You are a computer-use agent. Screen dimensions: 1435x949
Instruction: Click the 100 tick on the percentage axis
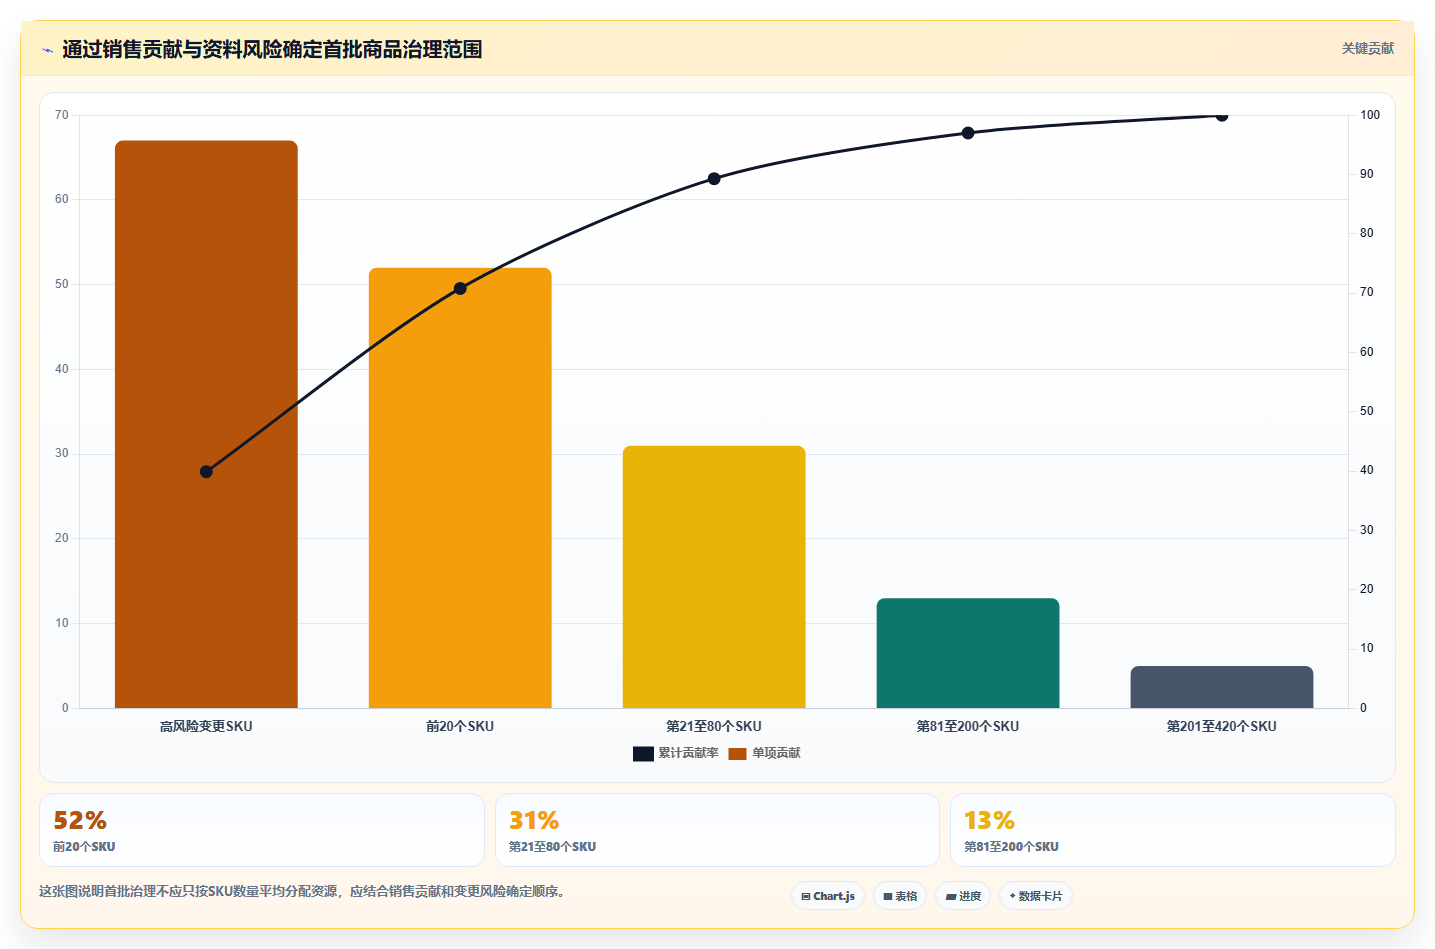coord(1370,115)
